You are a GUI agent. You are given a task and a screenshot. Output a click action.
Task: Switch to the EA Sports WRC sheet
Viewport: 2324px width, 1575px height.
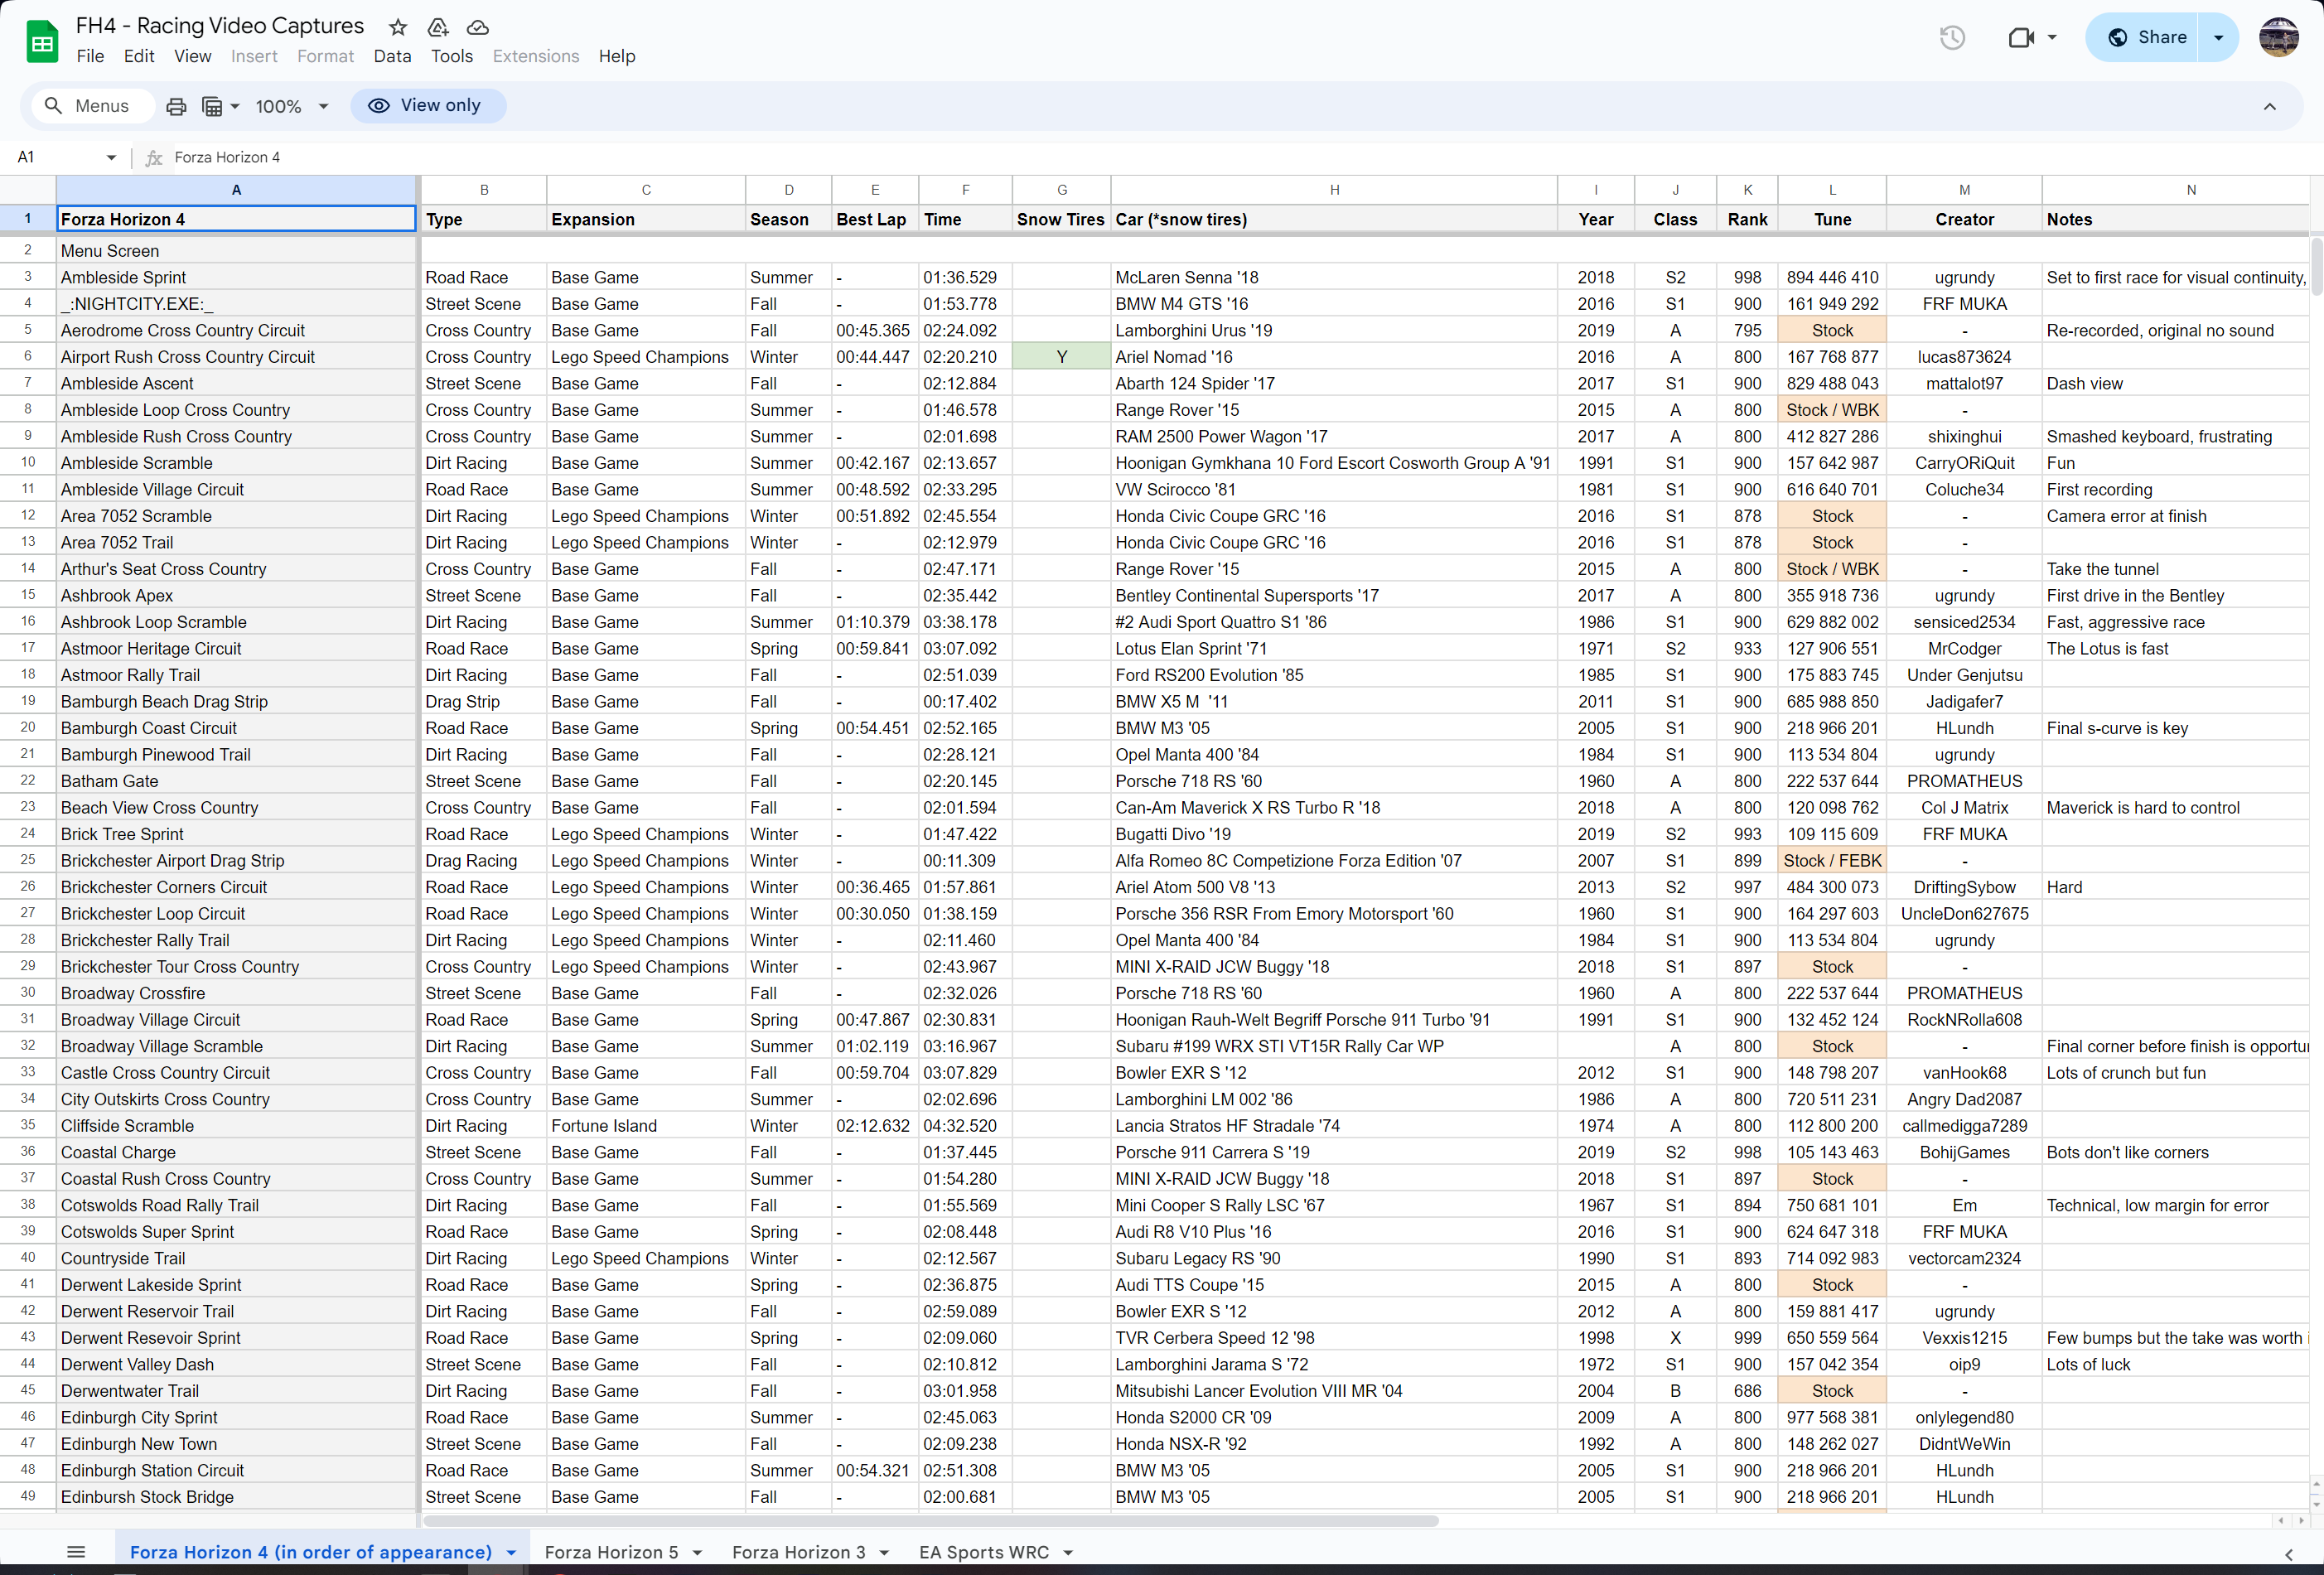pos(984,1552)
